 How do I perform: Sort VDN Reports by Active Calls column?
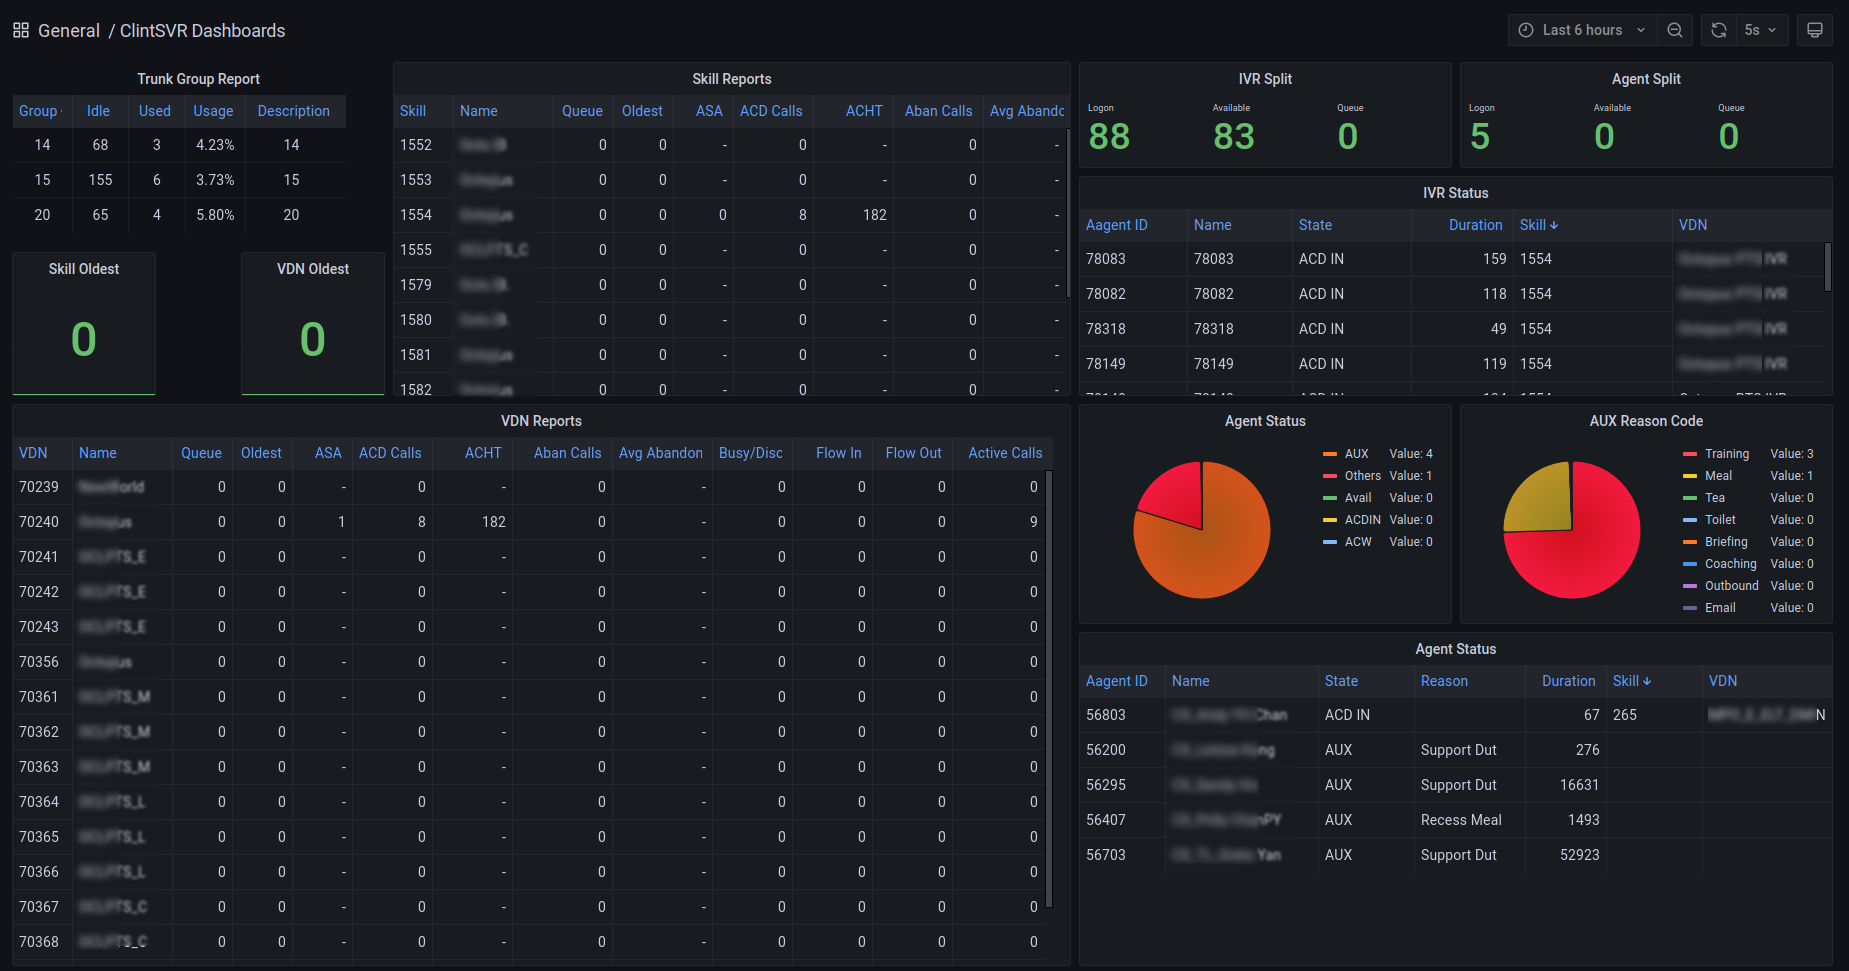[x=1004, y=453]
